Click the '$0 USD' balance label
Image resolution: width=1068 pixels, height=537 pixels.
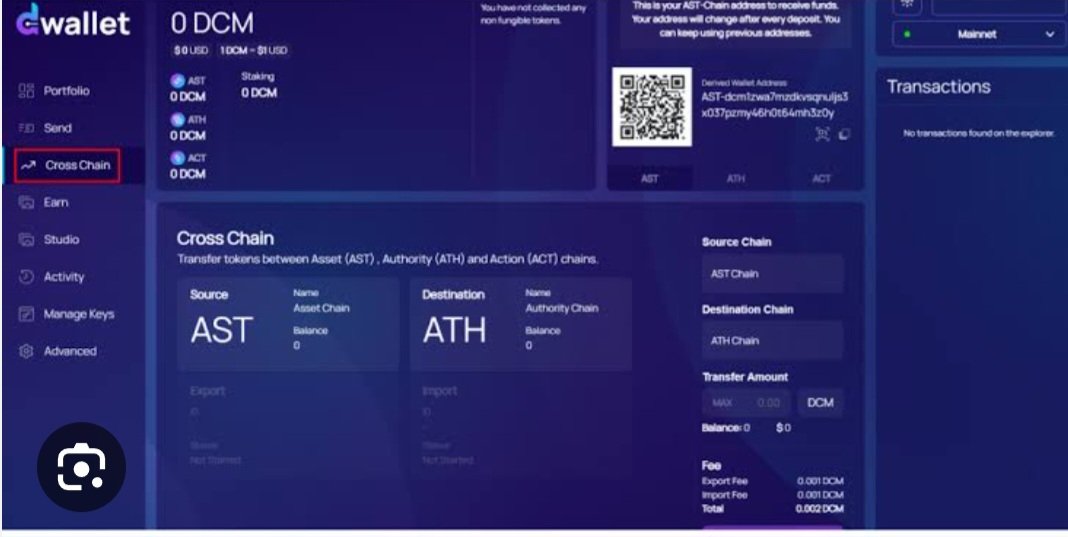pyautogui.click(x=191, y=50)
